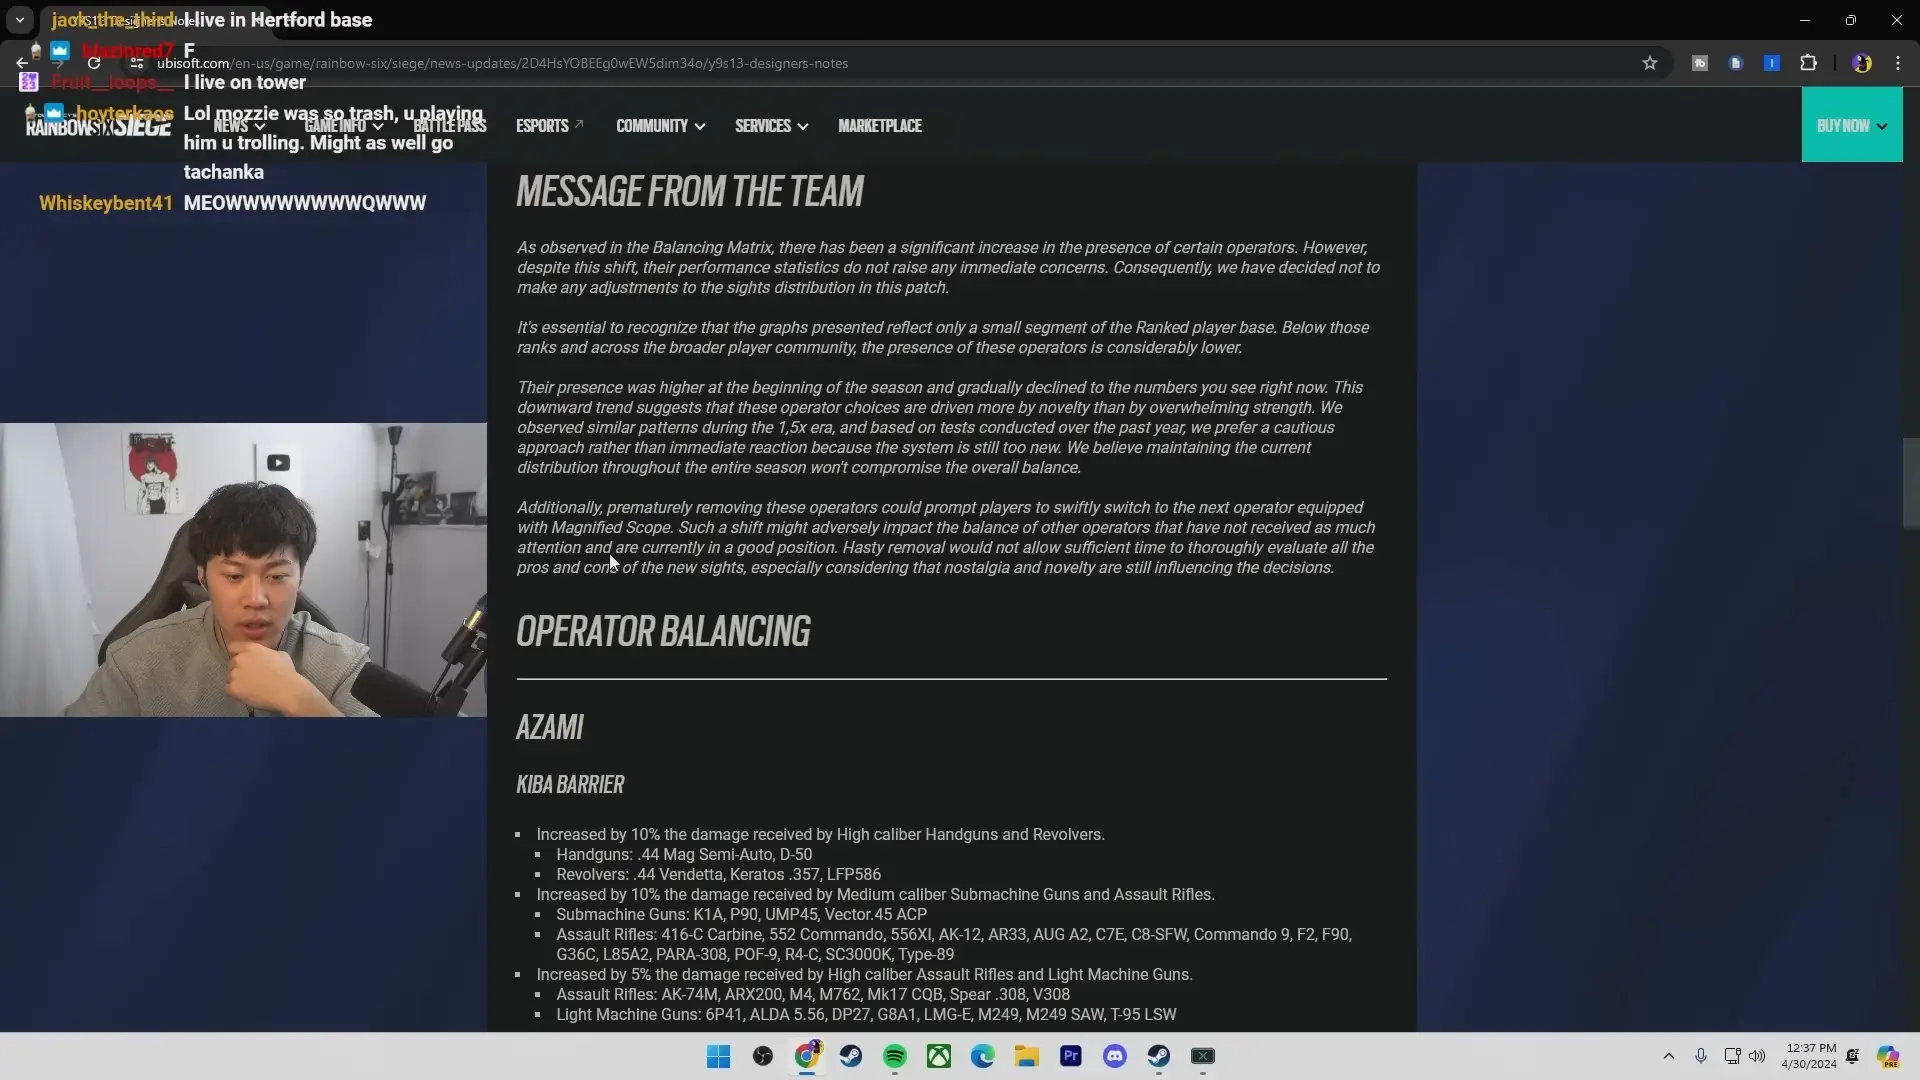1920x1080 pixels.
Task: Open the Xbox Game Bar taskbar icon
Action: coord(1203,1056)
